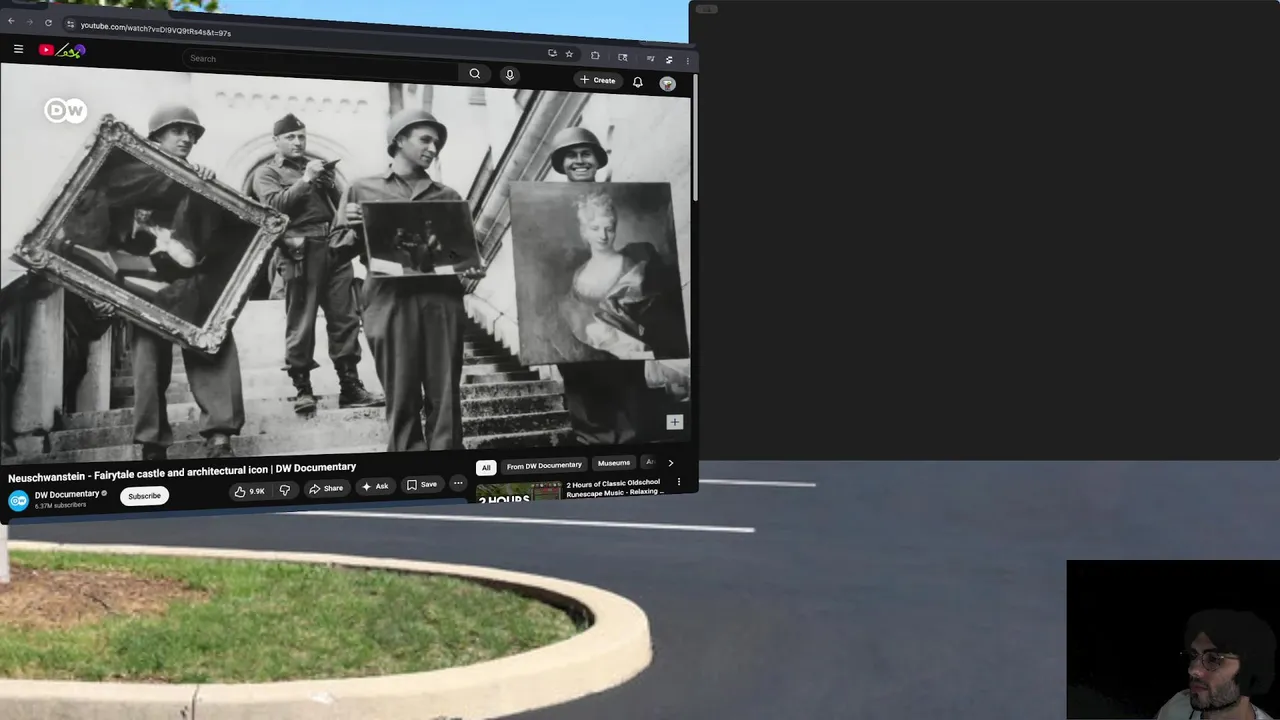The image size is (1280, 720).
Task: Select the All filter chip
Action: click(486, 467)
